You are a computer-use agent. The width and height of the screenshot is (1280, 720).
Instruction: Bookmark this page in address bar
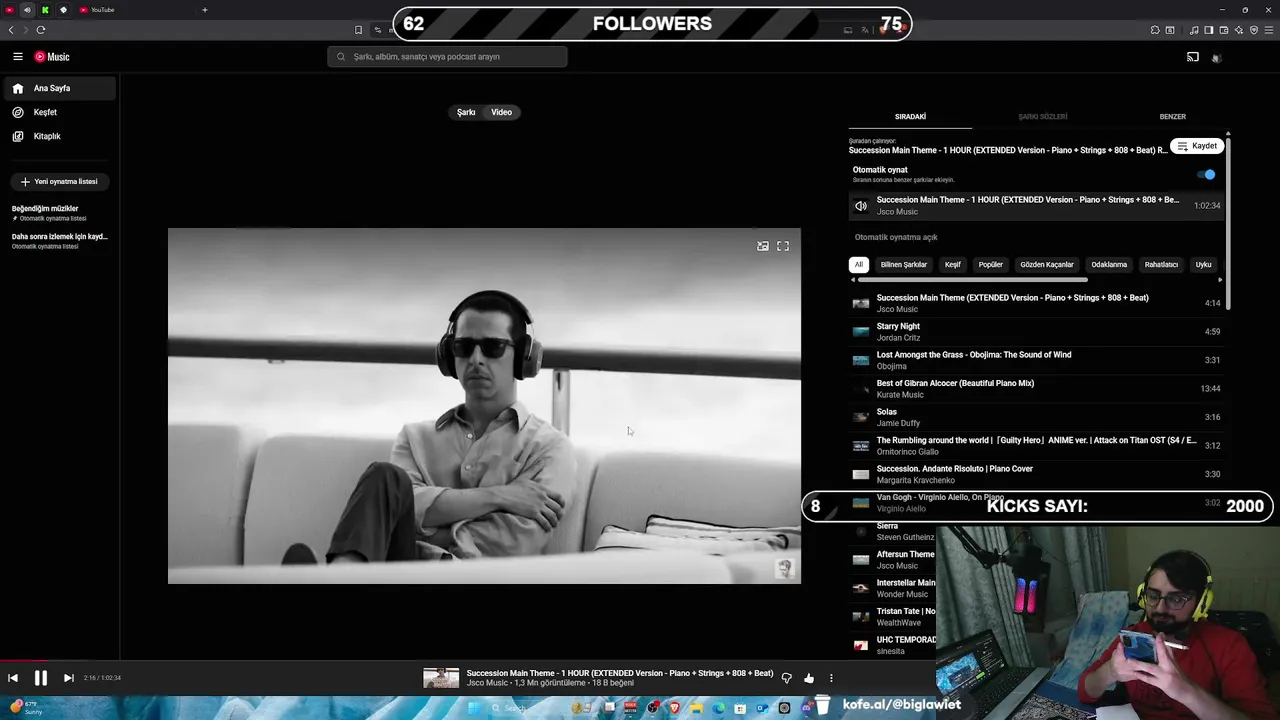358,30
